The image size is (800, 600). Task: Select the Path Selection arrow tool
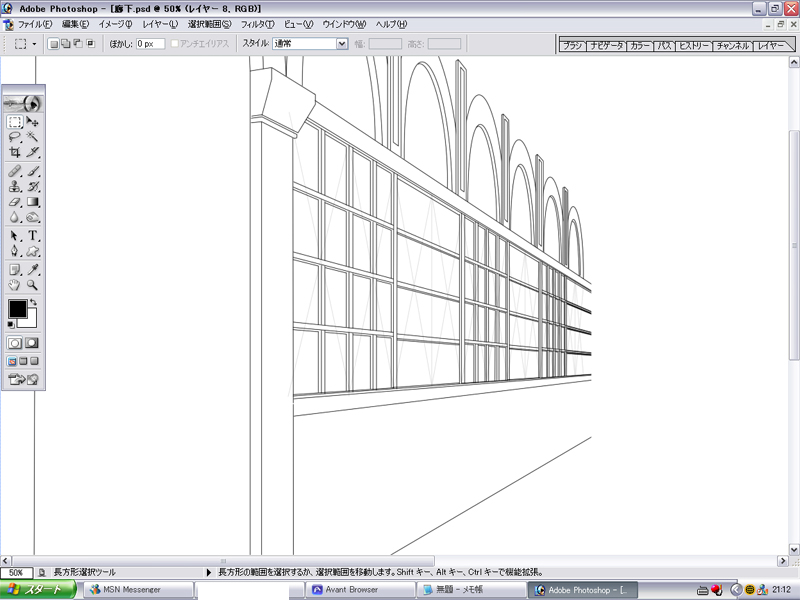[15, 236]
